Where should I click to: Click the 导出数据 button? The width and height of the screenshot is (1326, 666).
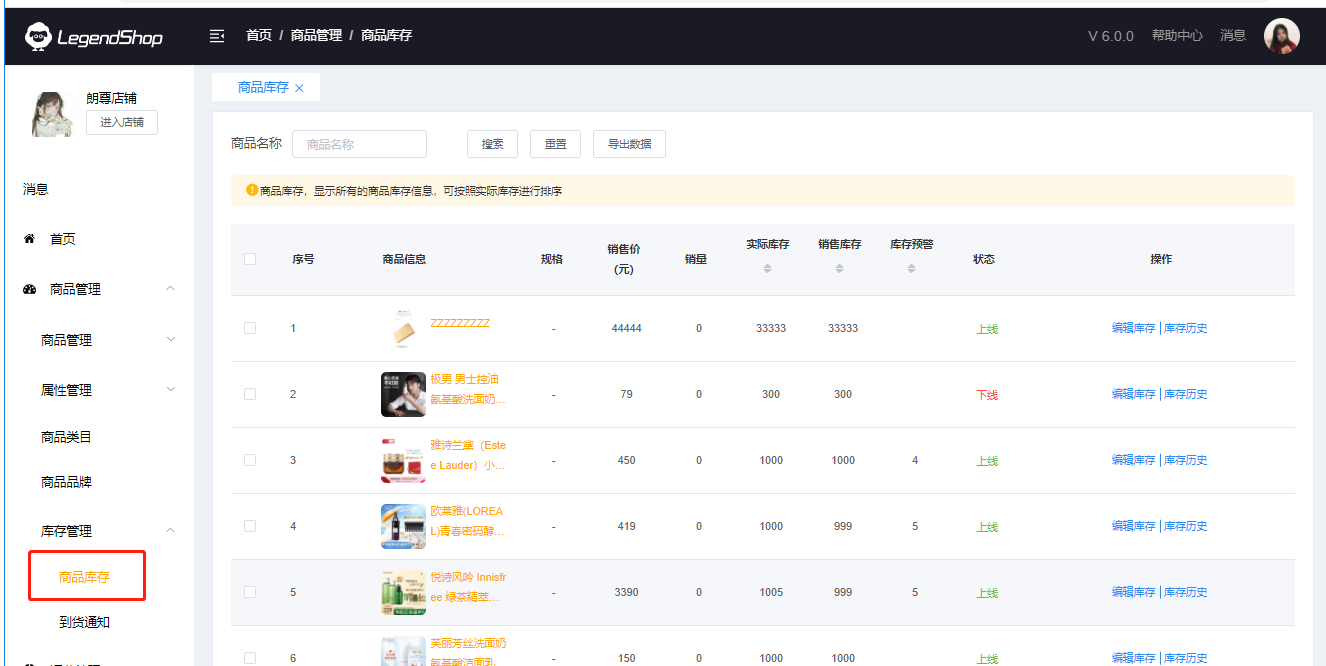pyautogui.click(x=629, y=144)
